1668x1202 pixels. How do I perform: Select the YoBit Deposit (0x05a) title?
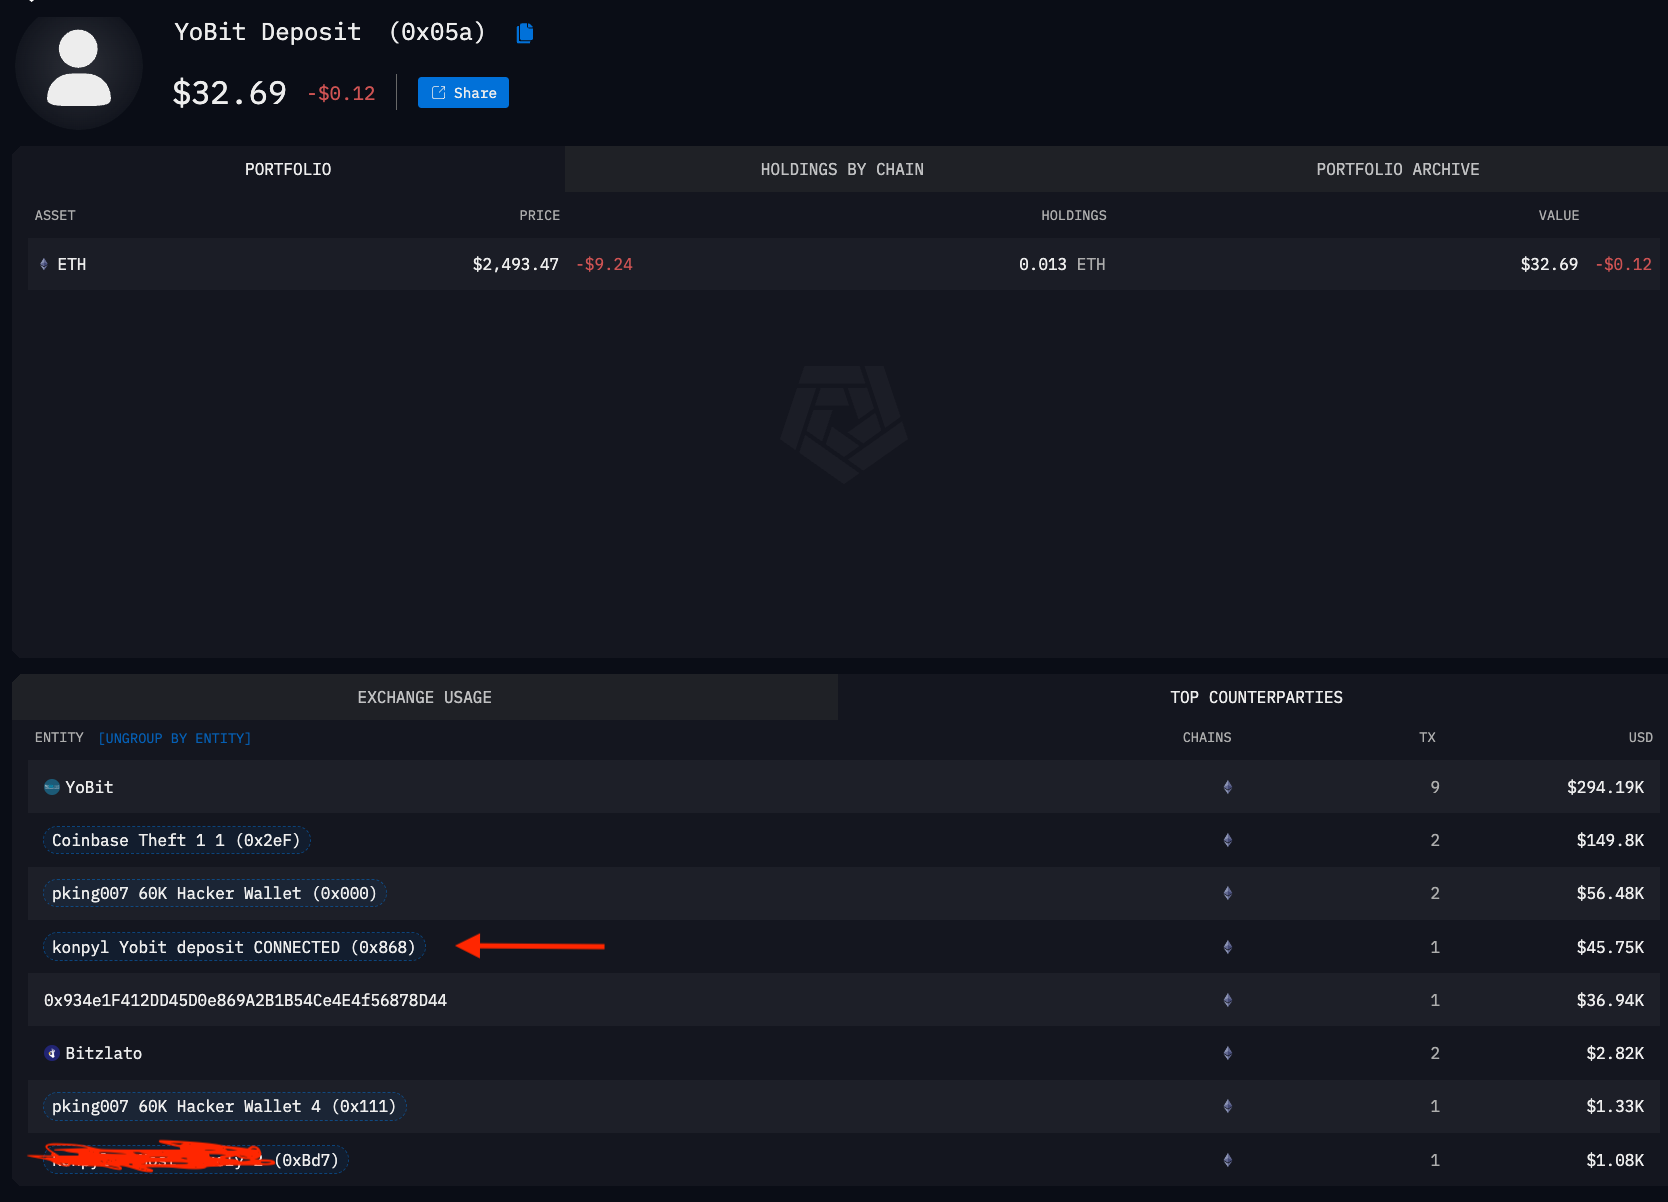[330, 32]
